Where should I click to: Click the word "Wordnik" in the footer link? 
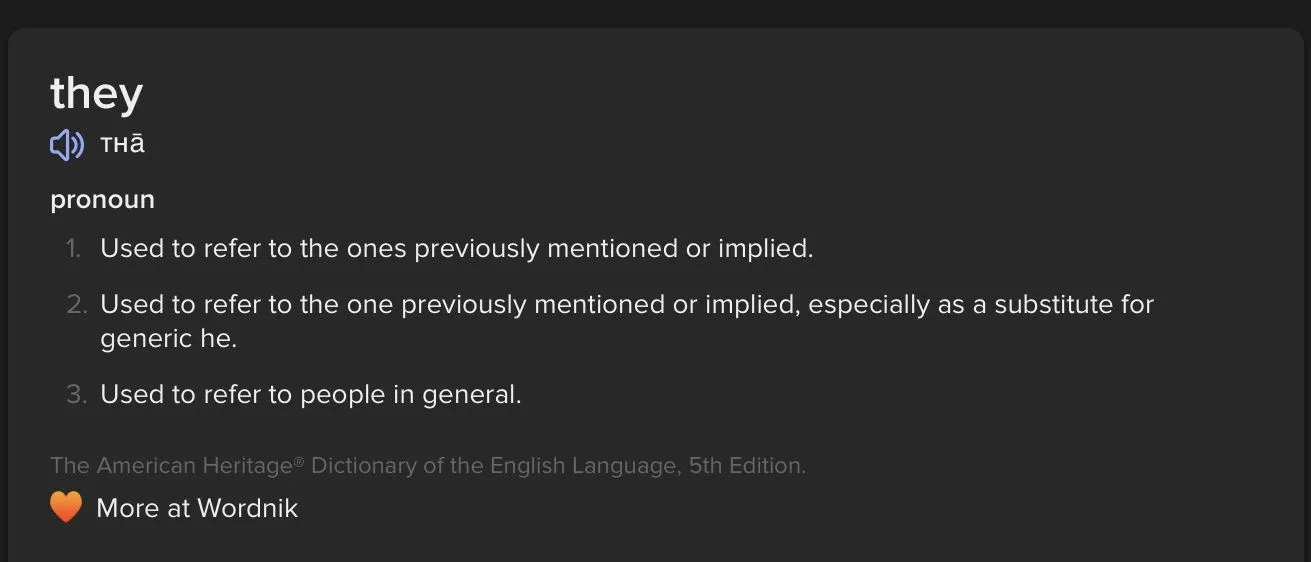pos(247,508)
